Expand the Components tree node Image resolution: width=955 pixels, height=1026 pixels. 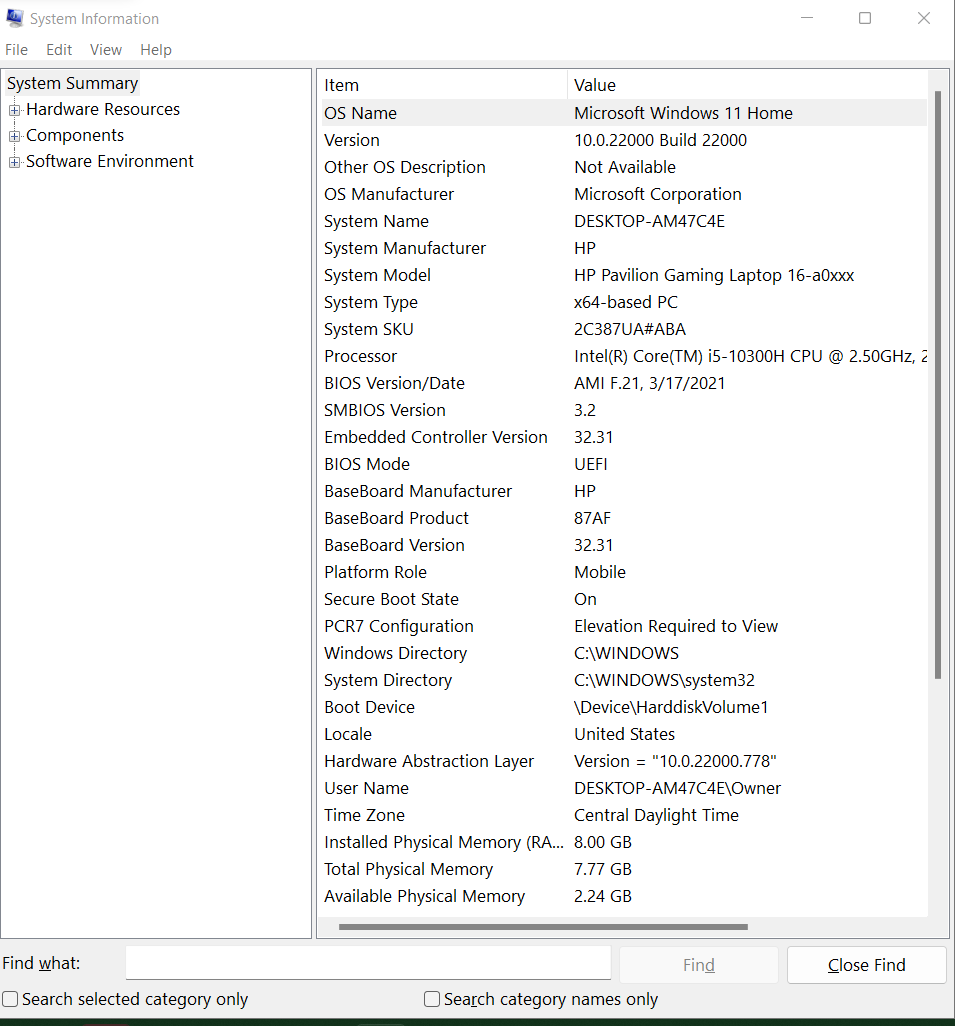pyautogui.click(x=14, y=135)
